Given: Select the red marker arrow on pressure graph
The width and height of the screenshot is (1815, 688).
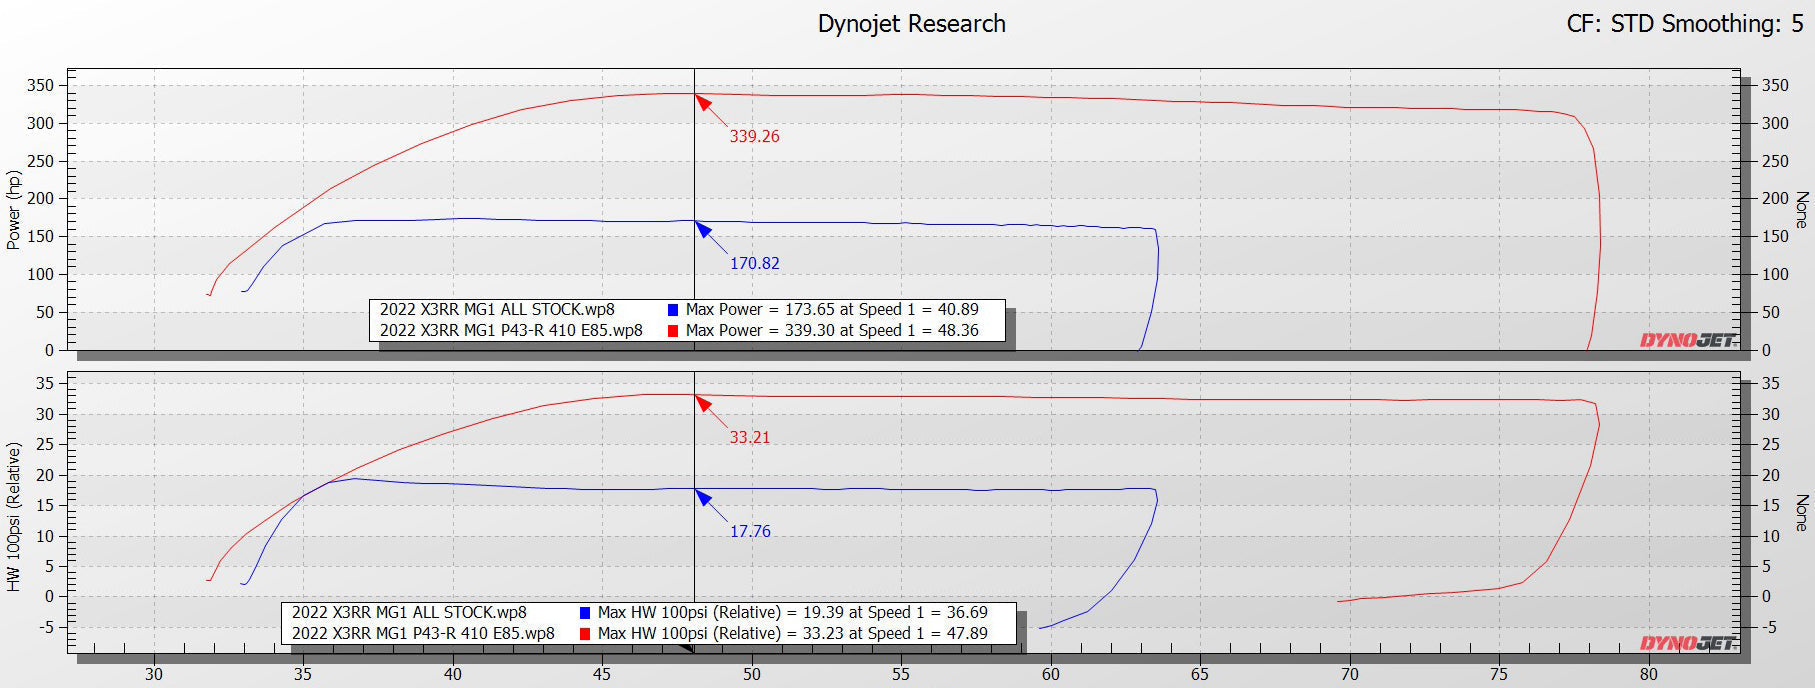Looking at the screenshot, I should point(703,403).
